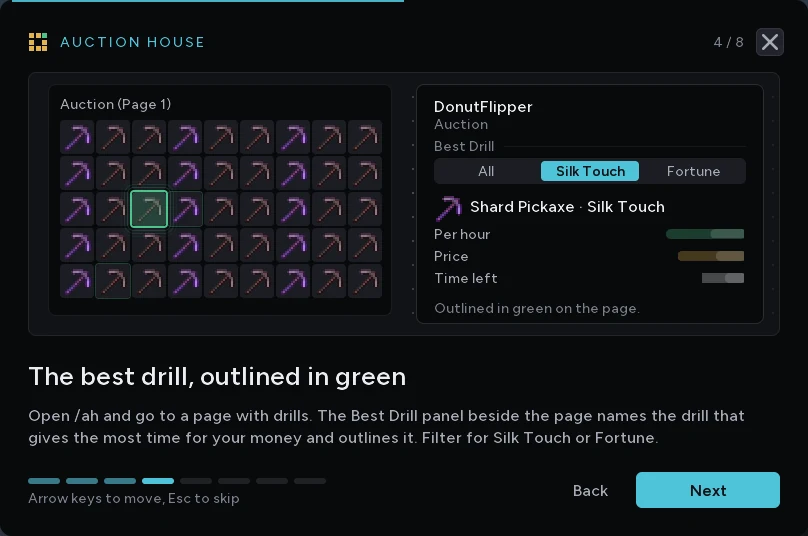Pick the purple pickaxe right of the highlighted slot
Viewport: 808px width, 536px height.
(x=185, y=209)
